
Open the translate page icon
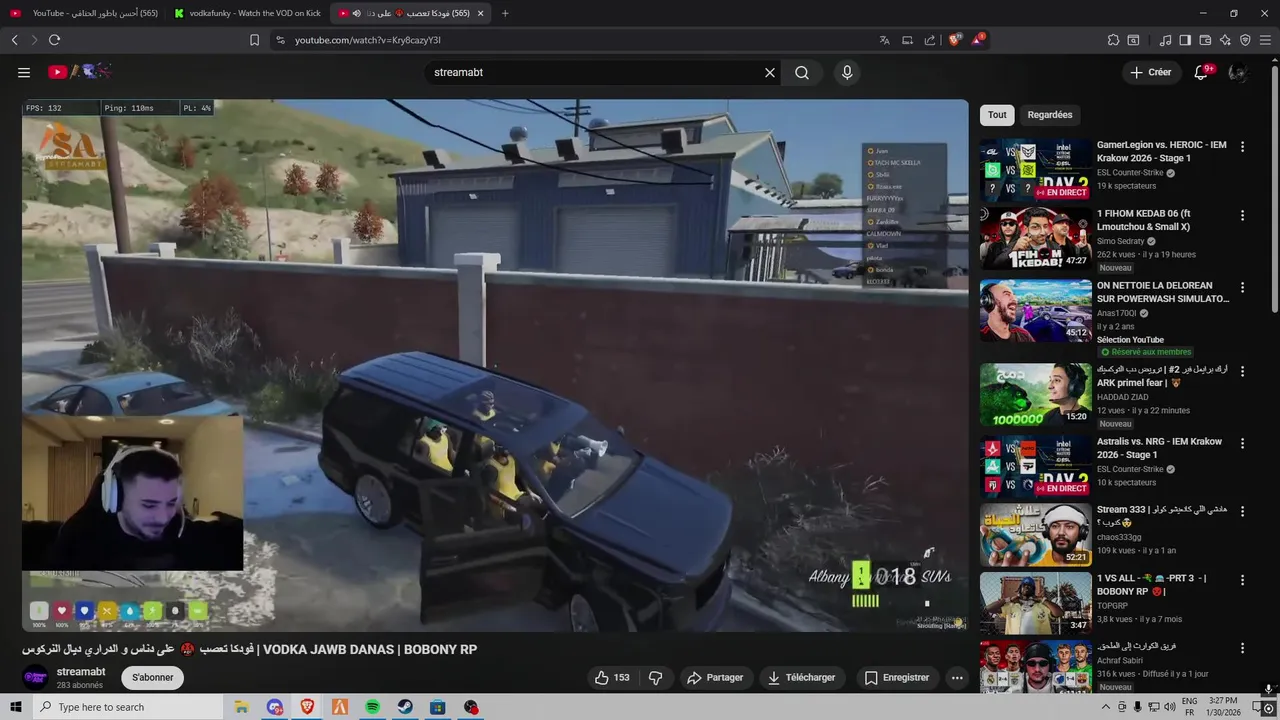click(x=884, y=40)
